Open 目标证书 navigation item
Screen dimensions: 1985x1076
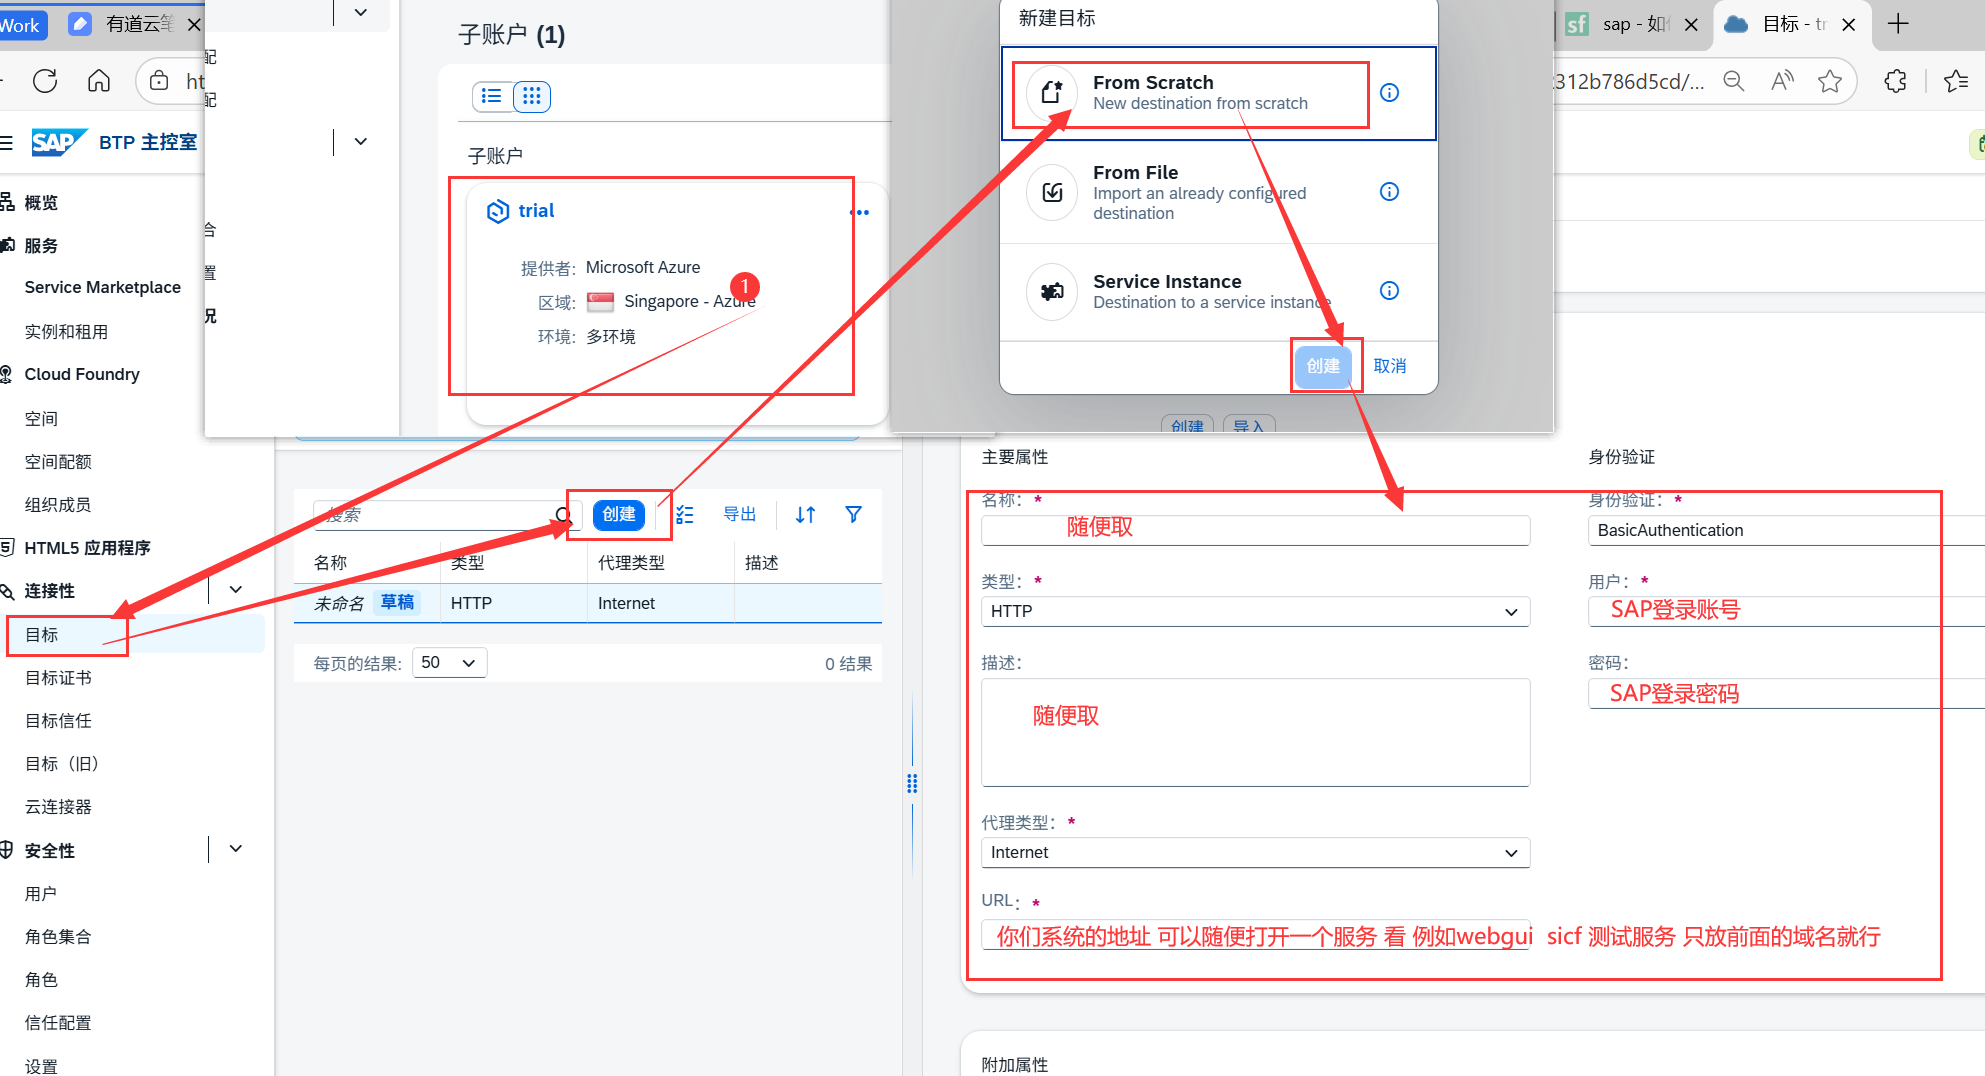pos(58,678)
